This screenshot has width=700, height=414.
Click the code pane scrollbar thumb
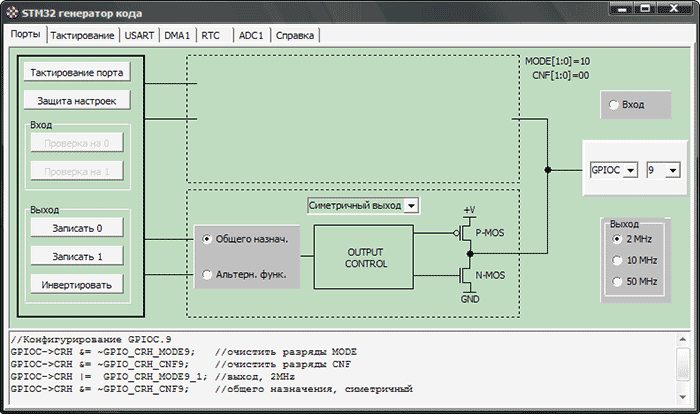(x=683, y=364)
